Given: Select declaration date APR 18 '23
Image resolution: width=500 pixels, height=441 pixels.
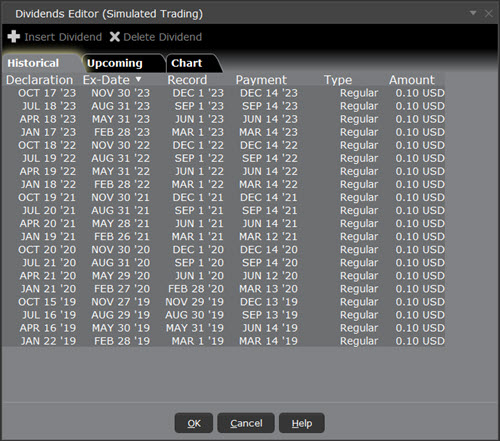Looking at the screenshot, I should click(x=48, y=119).
